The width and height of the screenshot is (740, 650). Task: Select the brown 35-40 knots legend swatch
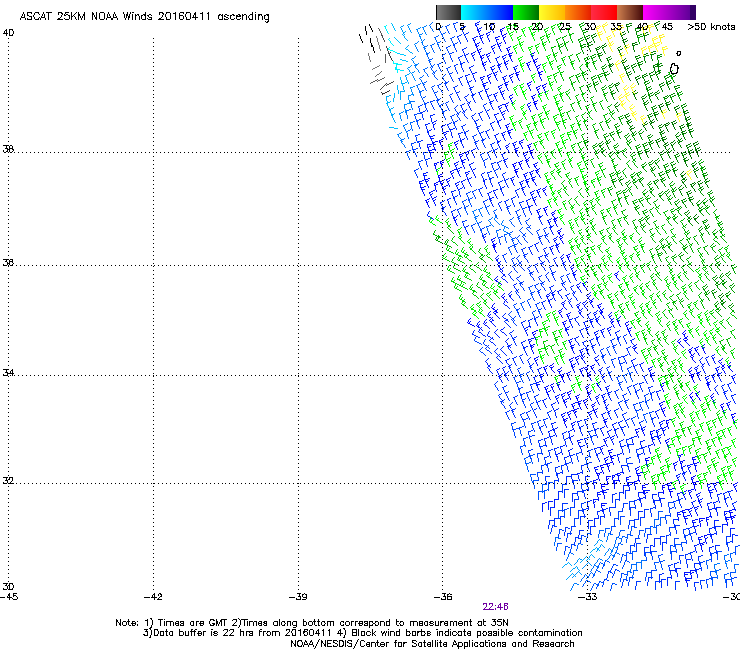[x=630, y=12]
